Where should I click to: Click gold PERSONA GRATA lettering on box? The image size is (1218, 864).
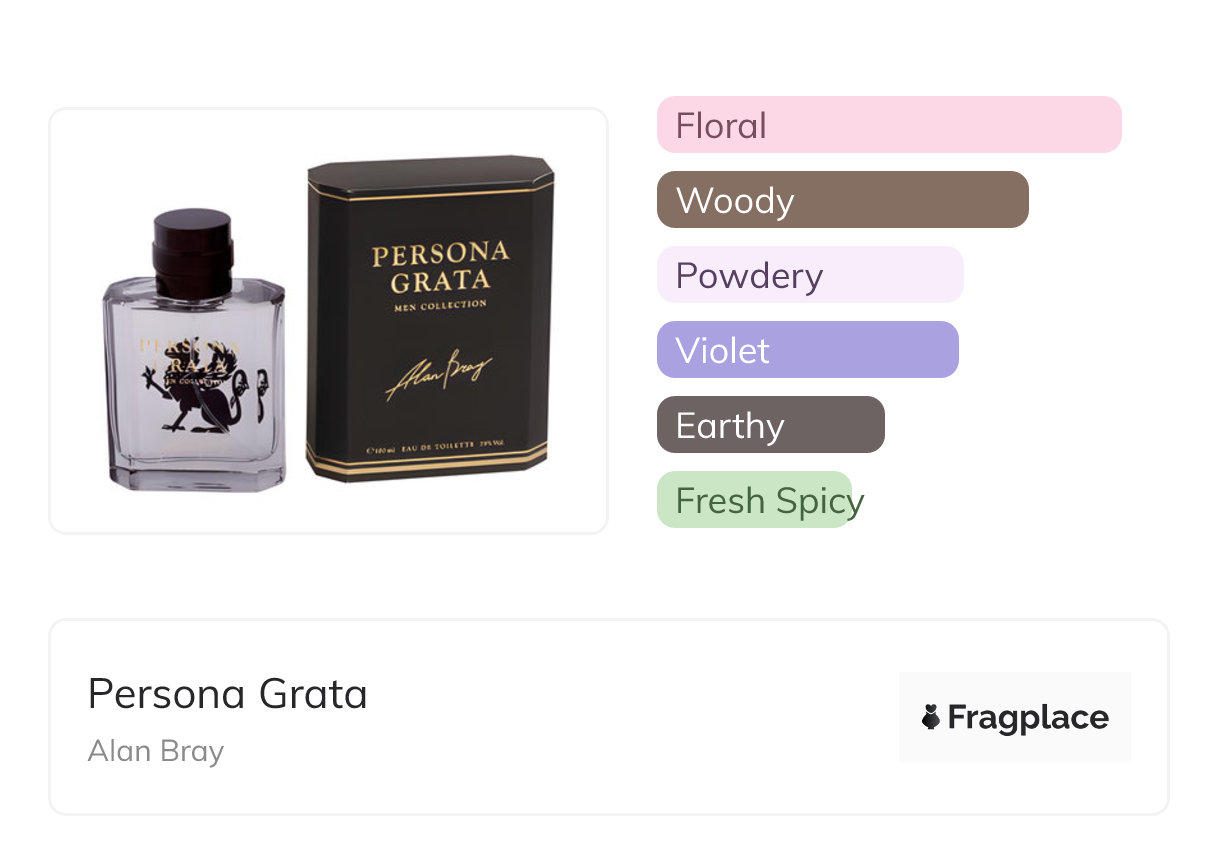click(x=440, y=266)
